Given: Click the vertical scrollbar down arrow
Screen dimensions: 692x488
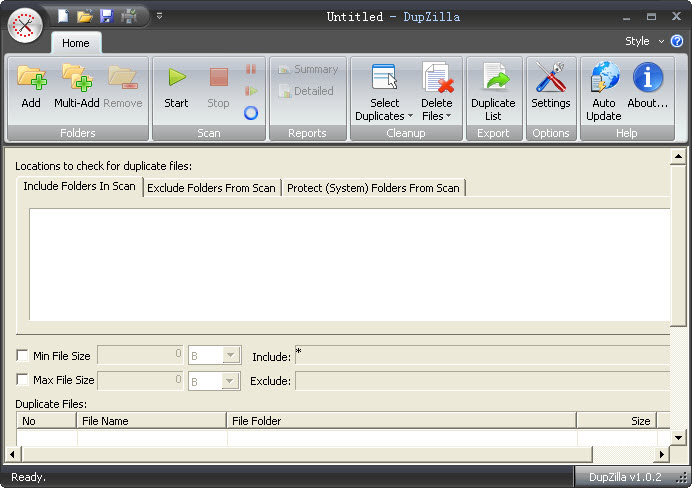Looking at the screenshot, I should (x=678, y=437).
